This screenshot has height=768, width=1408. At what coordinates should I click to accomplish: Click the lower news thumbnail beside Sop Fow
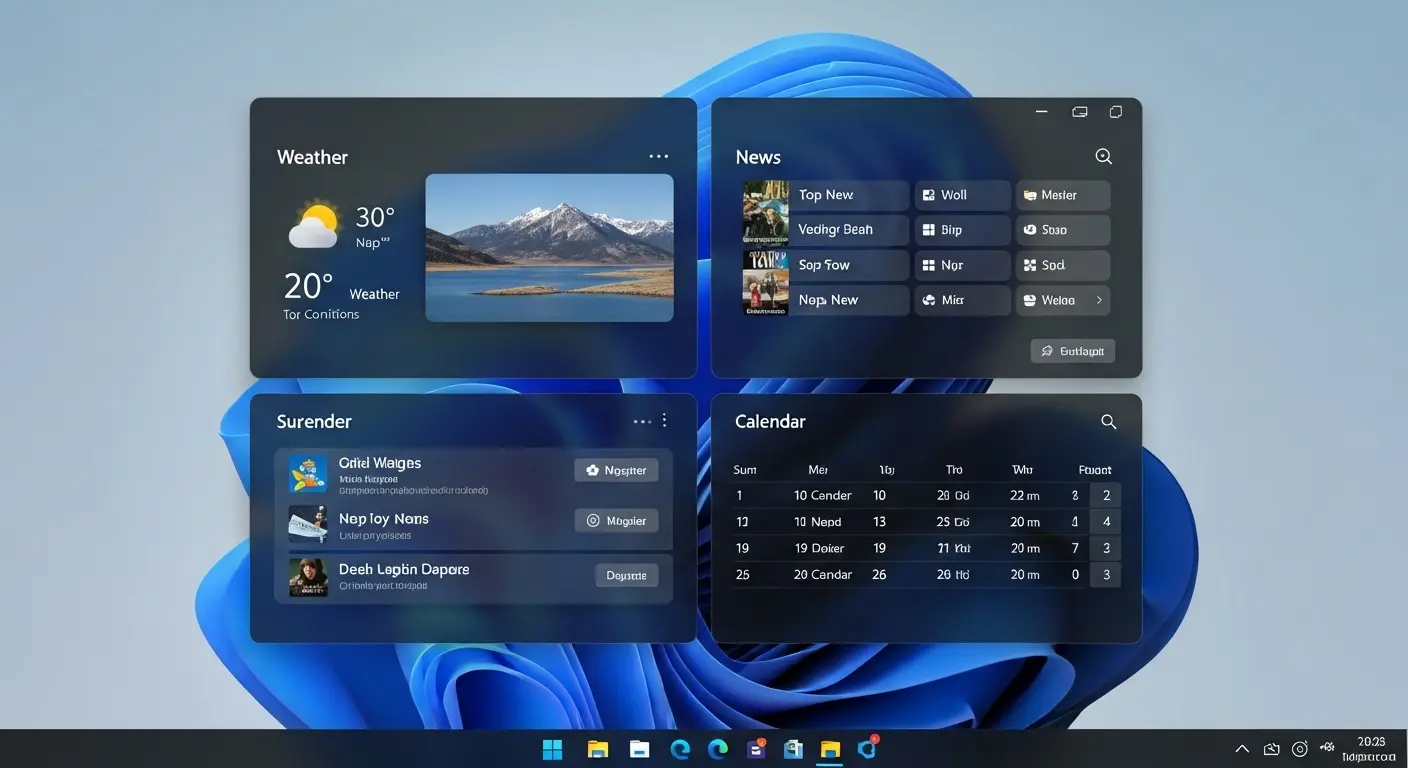tap(766, 282)
